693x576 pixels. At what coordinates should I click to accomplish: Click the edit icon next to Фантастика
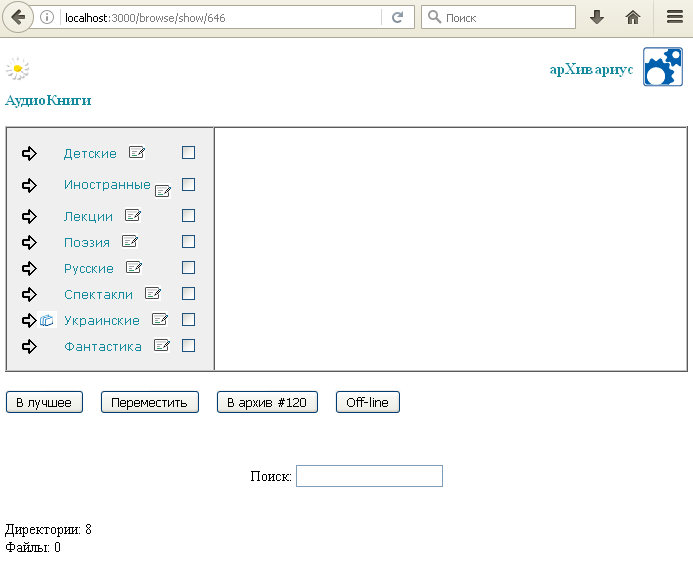tap(162, 346)
